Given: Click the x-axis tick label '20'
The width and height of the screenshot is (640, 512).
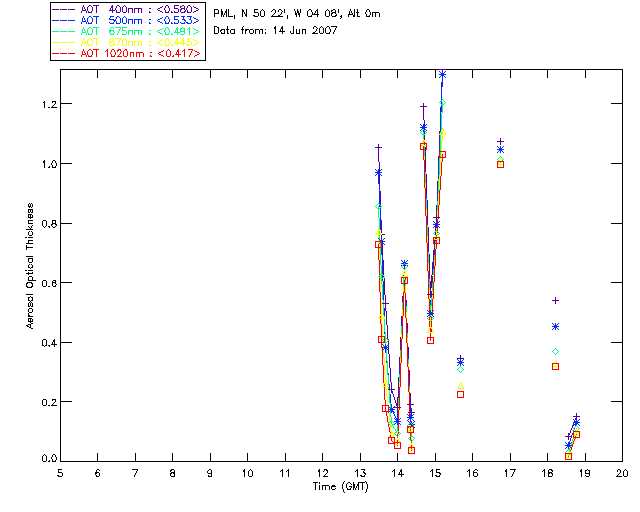Looking at the screenshot, I should pos(622,473).
